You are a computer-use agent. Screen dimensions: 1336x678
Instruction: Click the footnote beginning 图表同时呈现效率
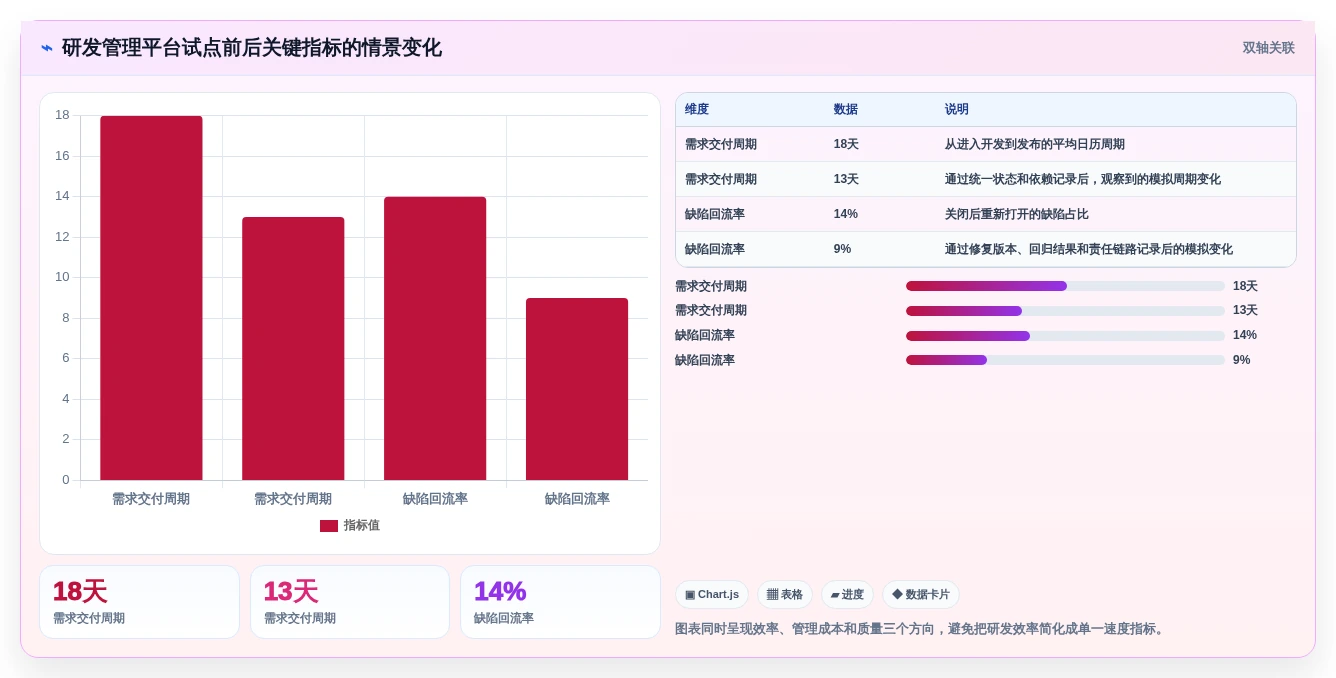922,629
